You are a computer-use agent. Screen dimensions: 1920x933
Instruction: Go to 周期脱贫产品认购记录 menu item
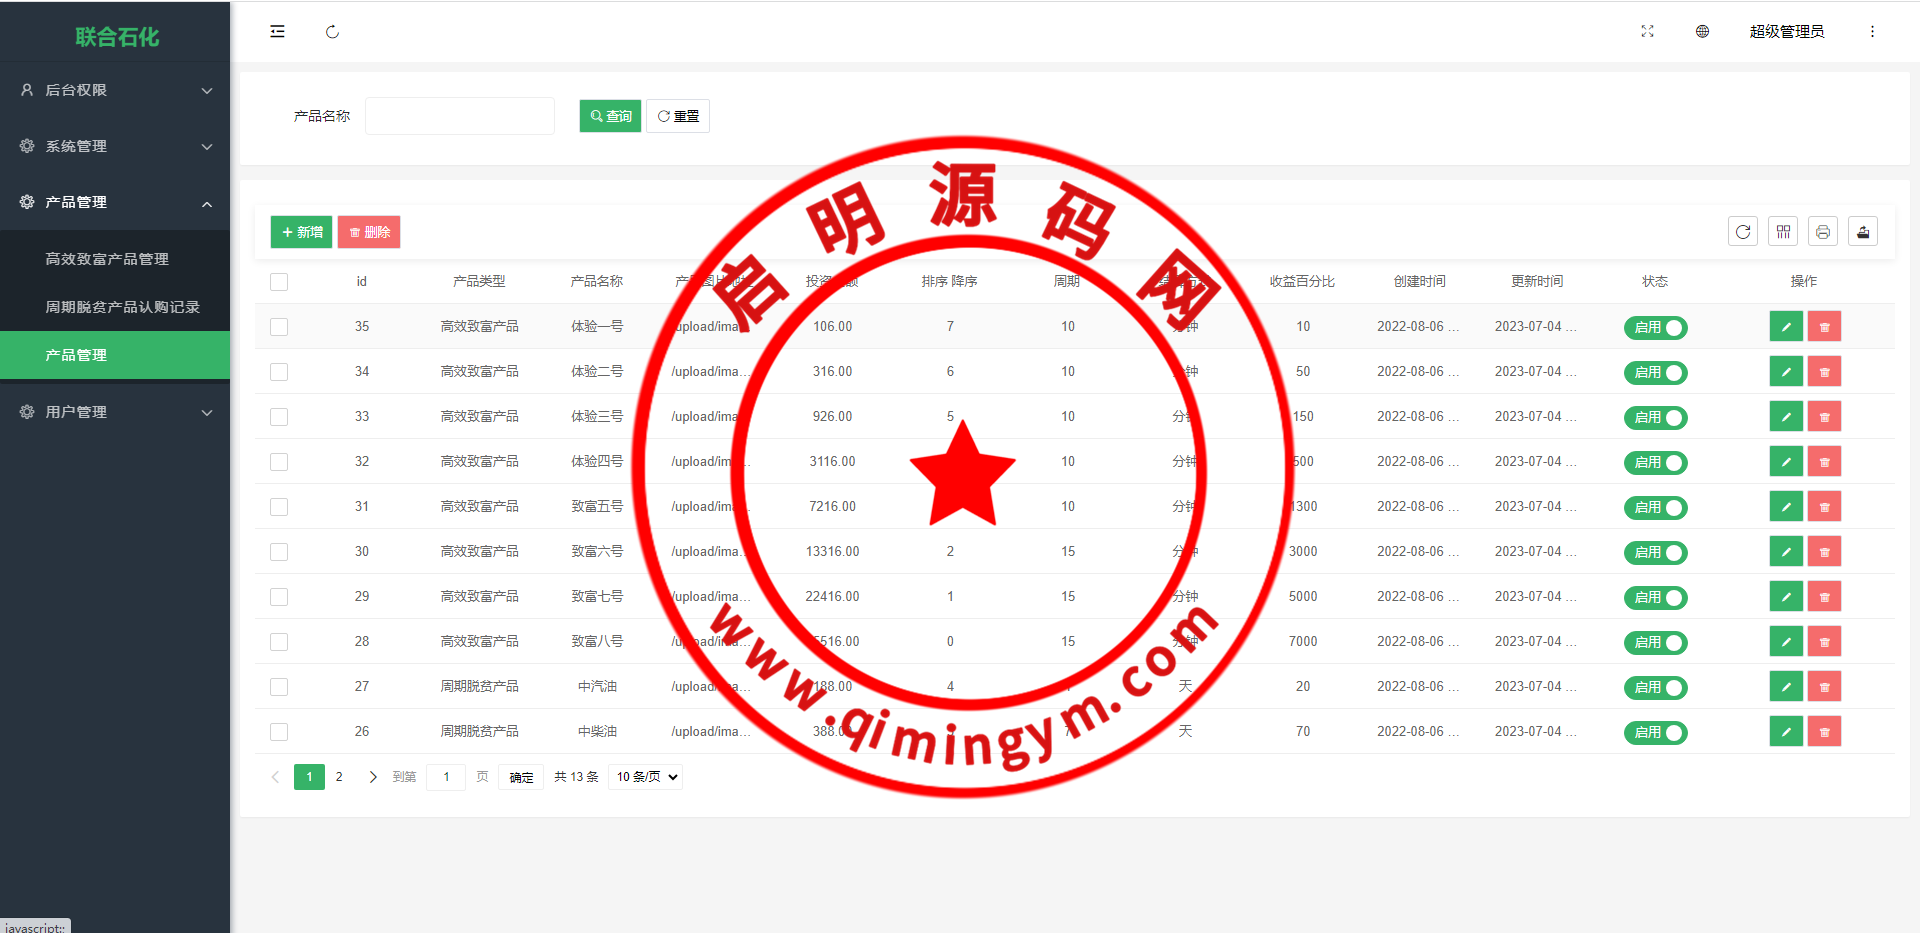pos(122,307)
